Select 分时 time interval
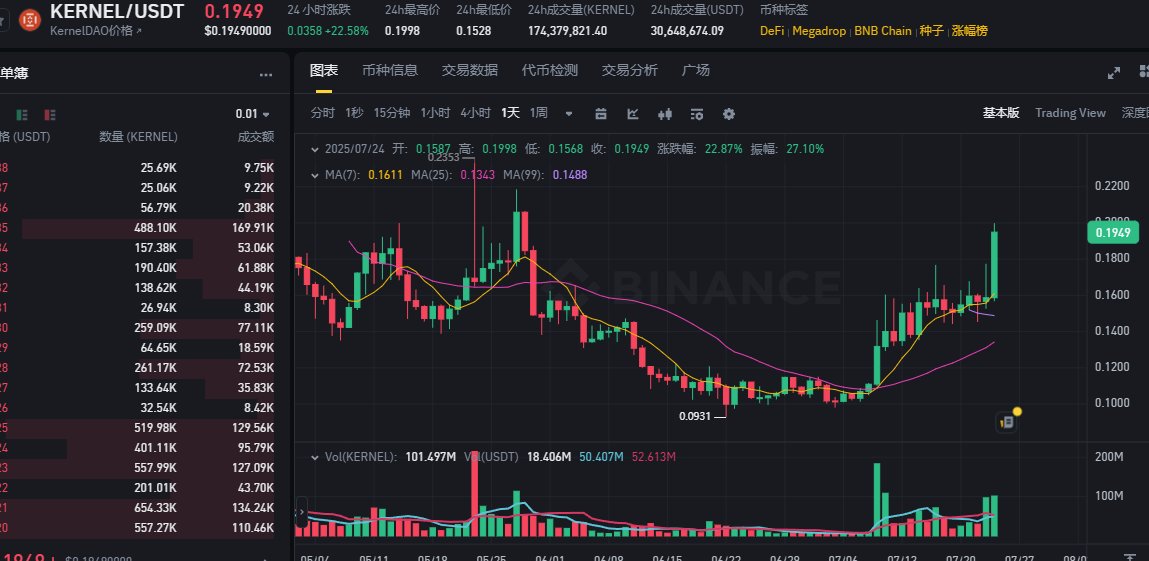The width and height of the screenshot is (1149, 561). tap(322, 113)
